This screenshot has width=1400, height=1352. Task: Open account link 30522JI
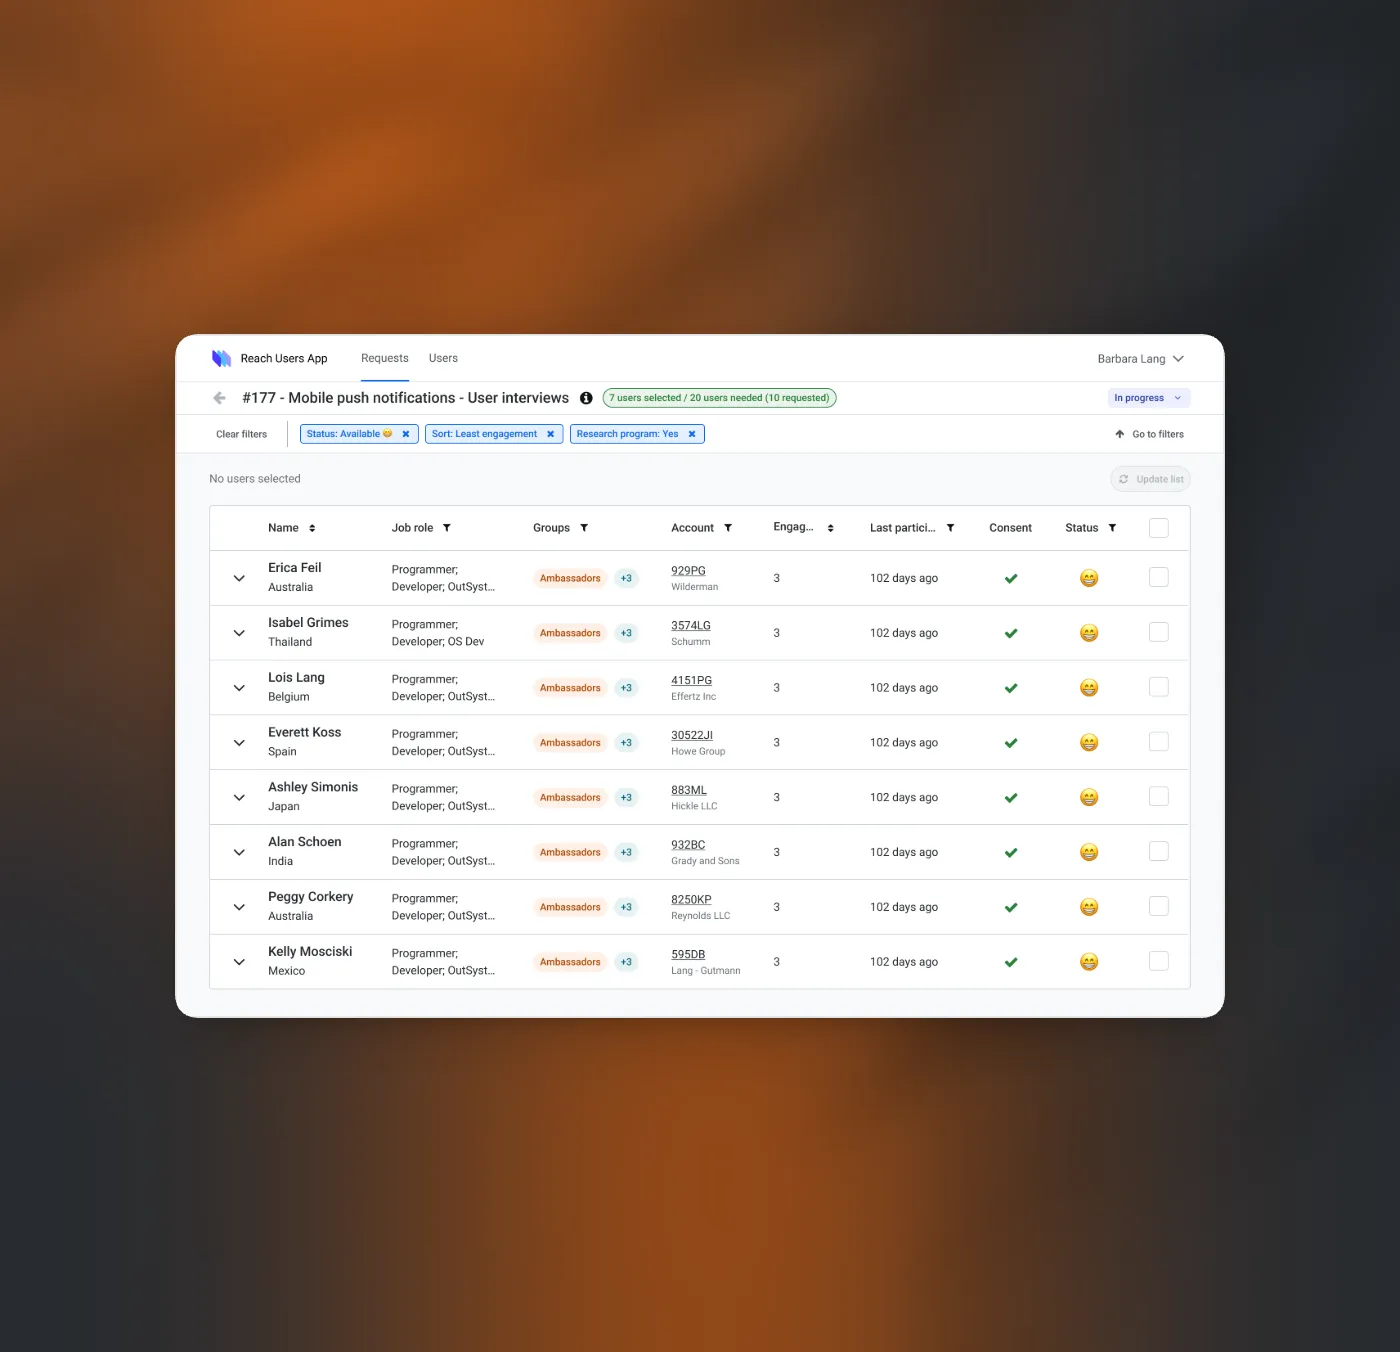pos(692,736)
